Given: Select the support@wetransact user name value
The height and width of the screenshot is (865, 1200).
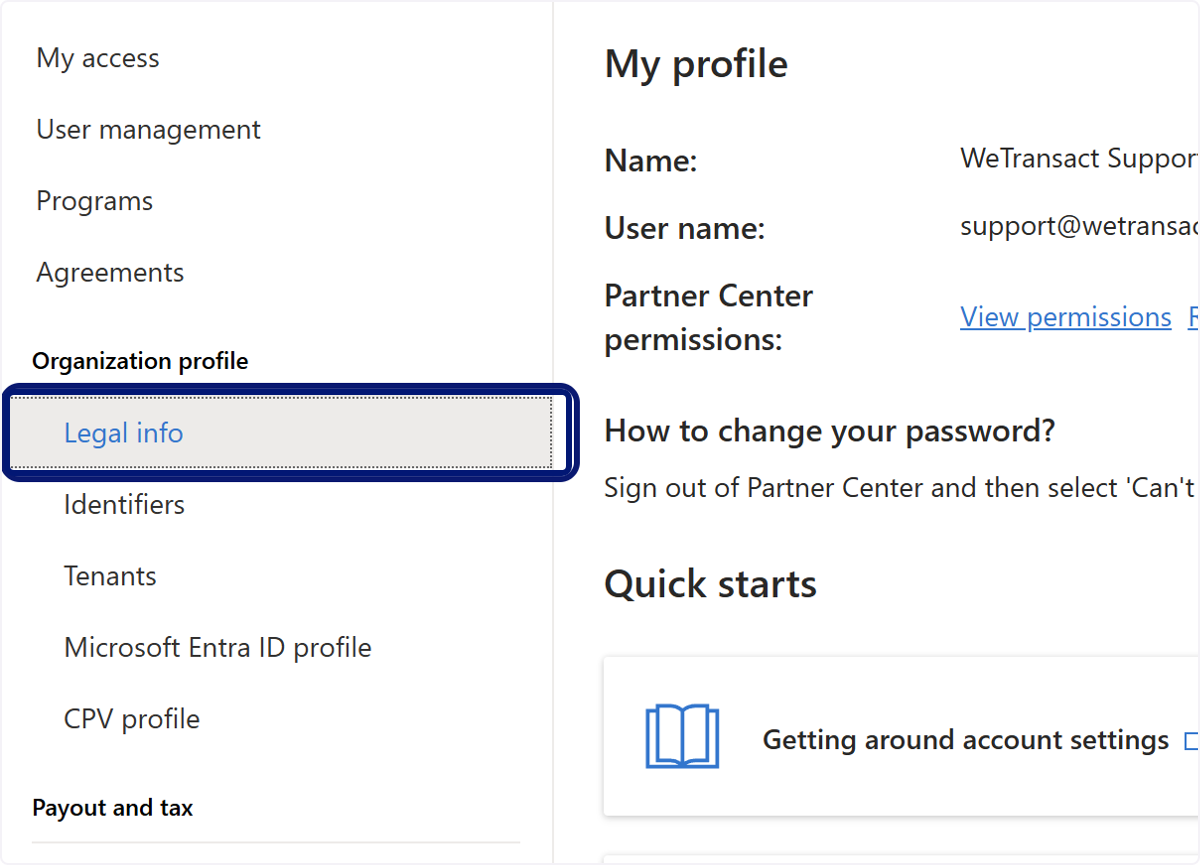Looking at the screenshot, I should point(1079,226).
